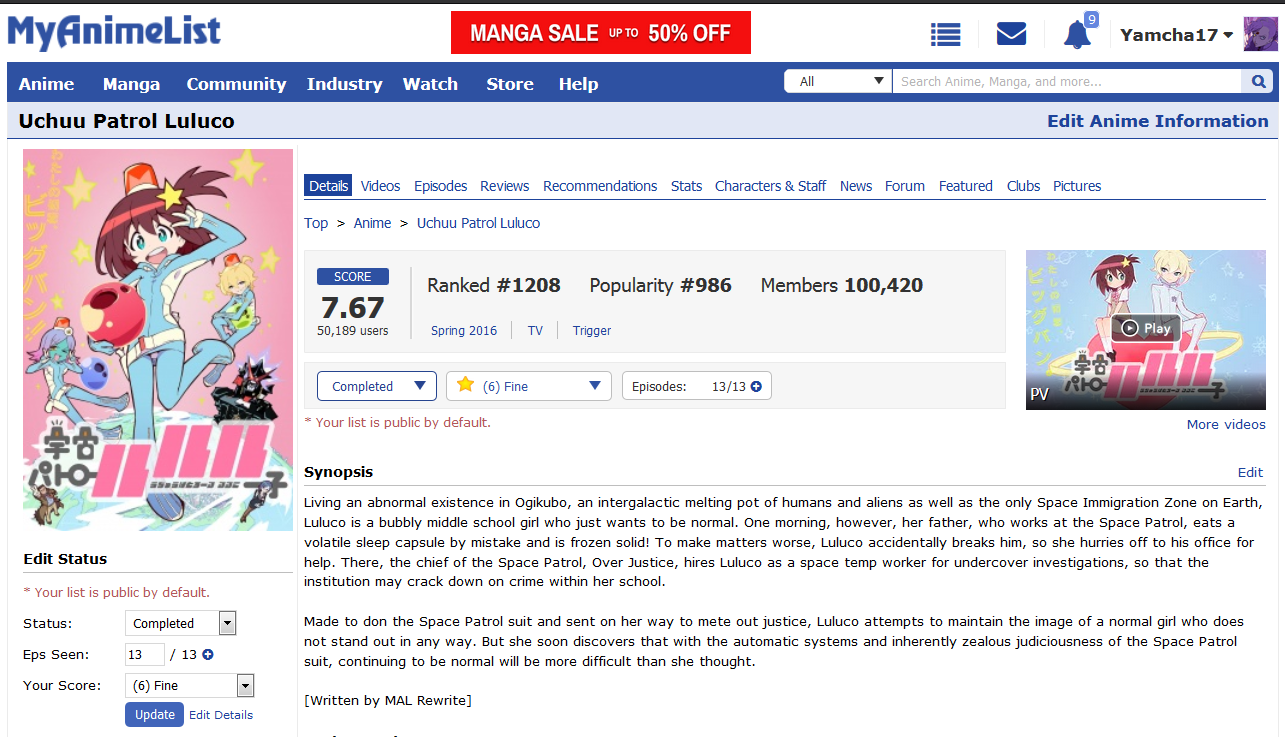Image resolution: width=1285 pixels, height=737 pixels.
Task: Open the Anime navigation menu
Action: coord(46,84)
